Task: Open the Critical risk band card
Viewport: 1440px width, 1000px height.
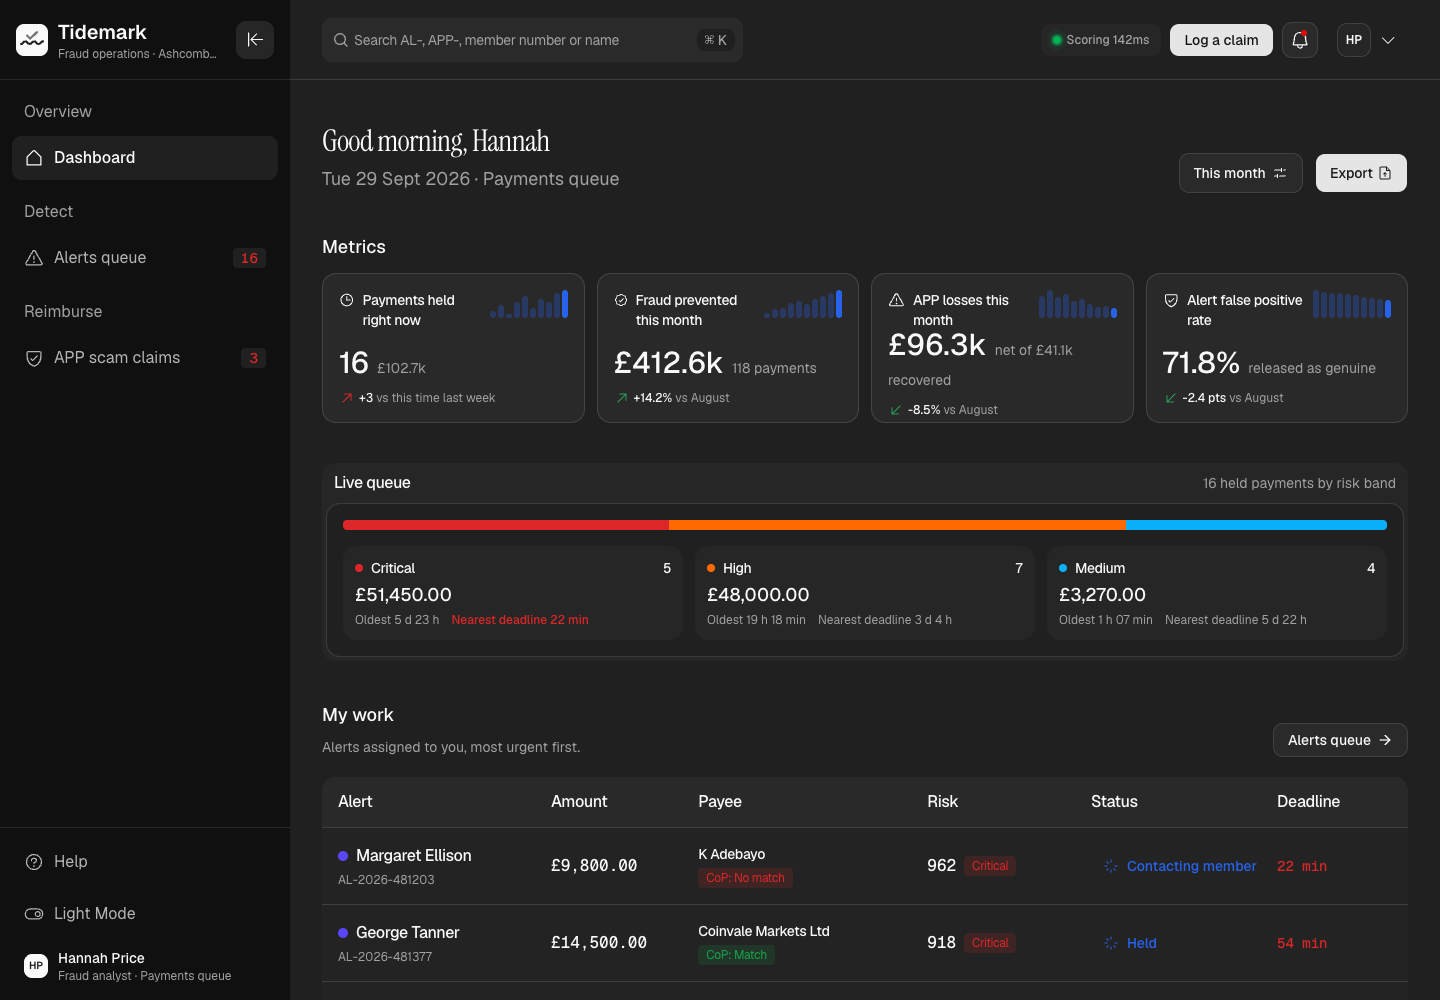Action: point(513,593)
